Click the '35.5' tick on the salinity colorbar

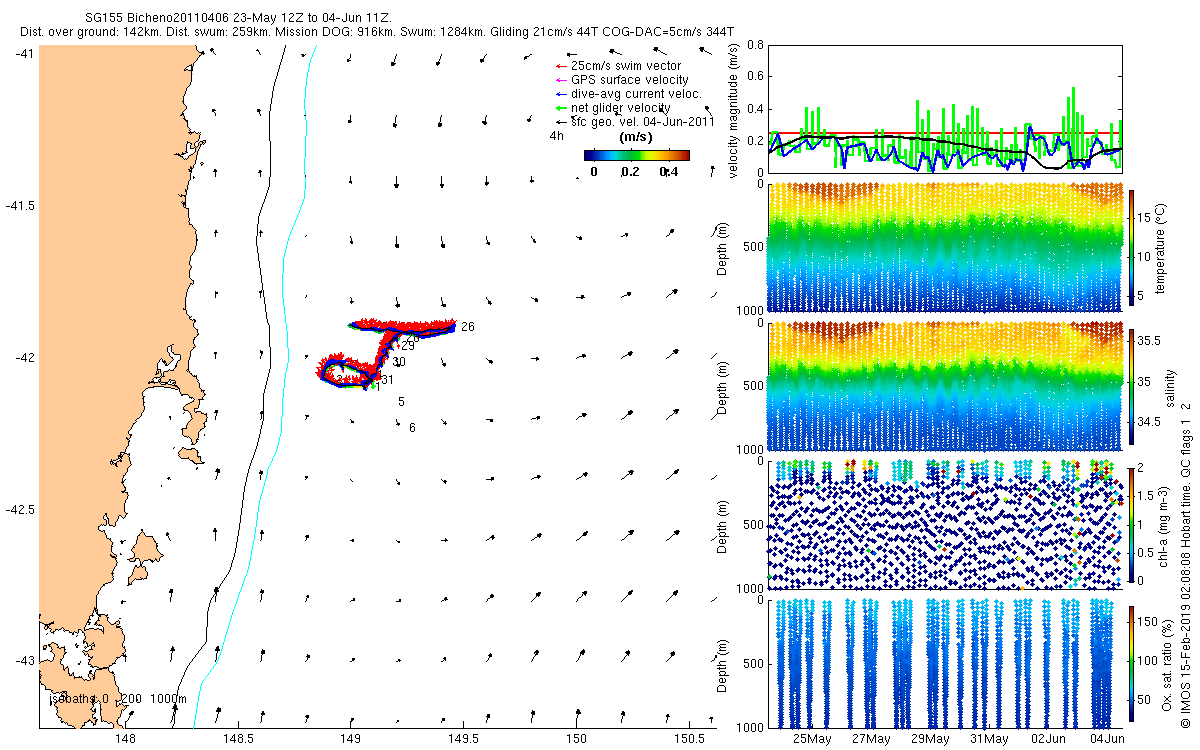[x=1149, y=341]
